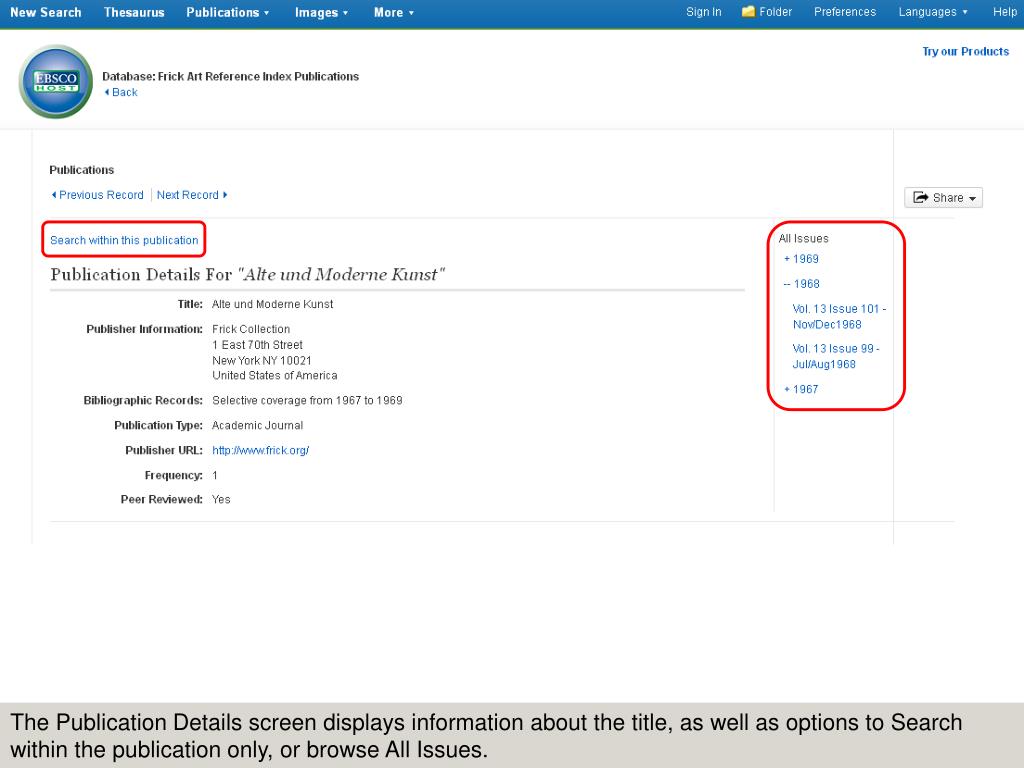Click the 'Frick Collection' publisher text

(x=251, y=329)
